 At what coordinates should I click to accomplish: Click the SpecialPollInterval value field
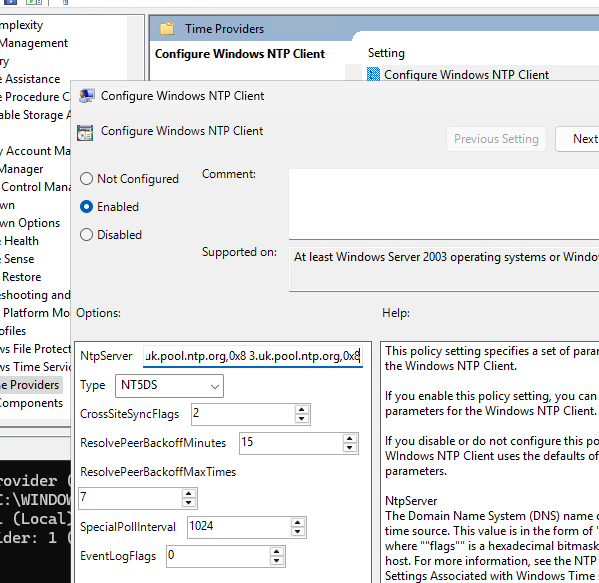[239, 527]
